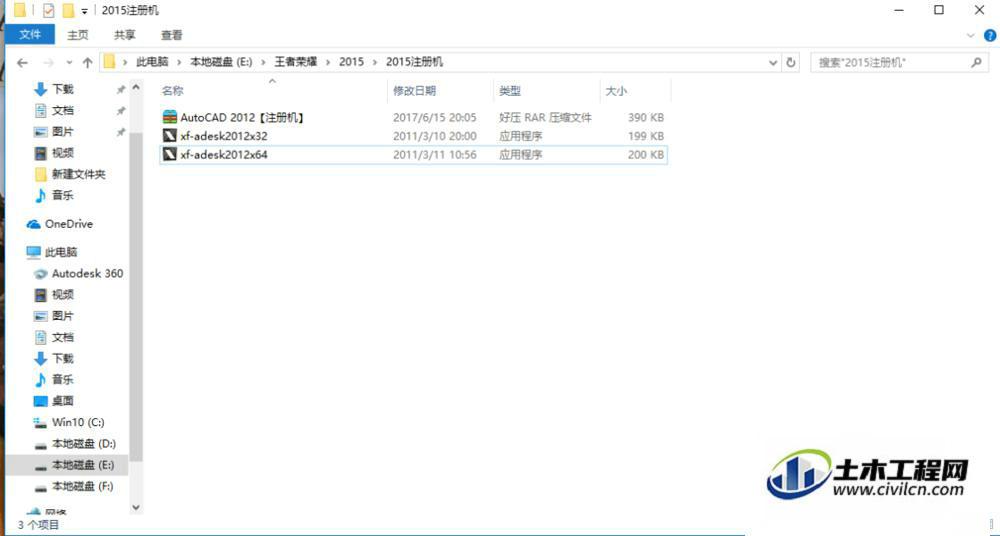Open 桌面 under 此电脑
1000x536 pixels.
tap(62, 401)
